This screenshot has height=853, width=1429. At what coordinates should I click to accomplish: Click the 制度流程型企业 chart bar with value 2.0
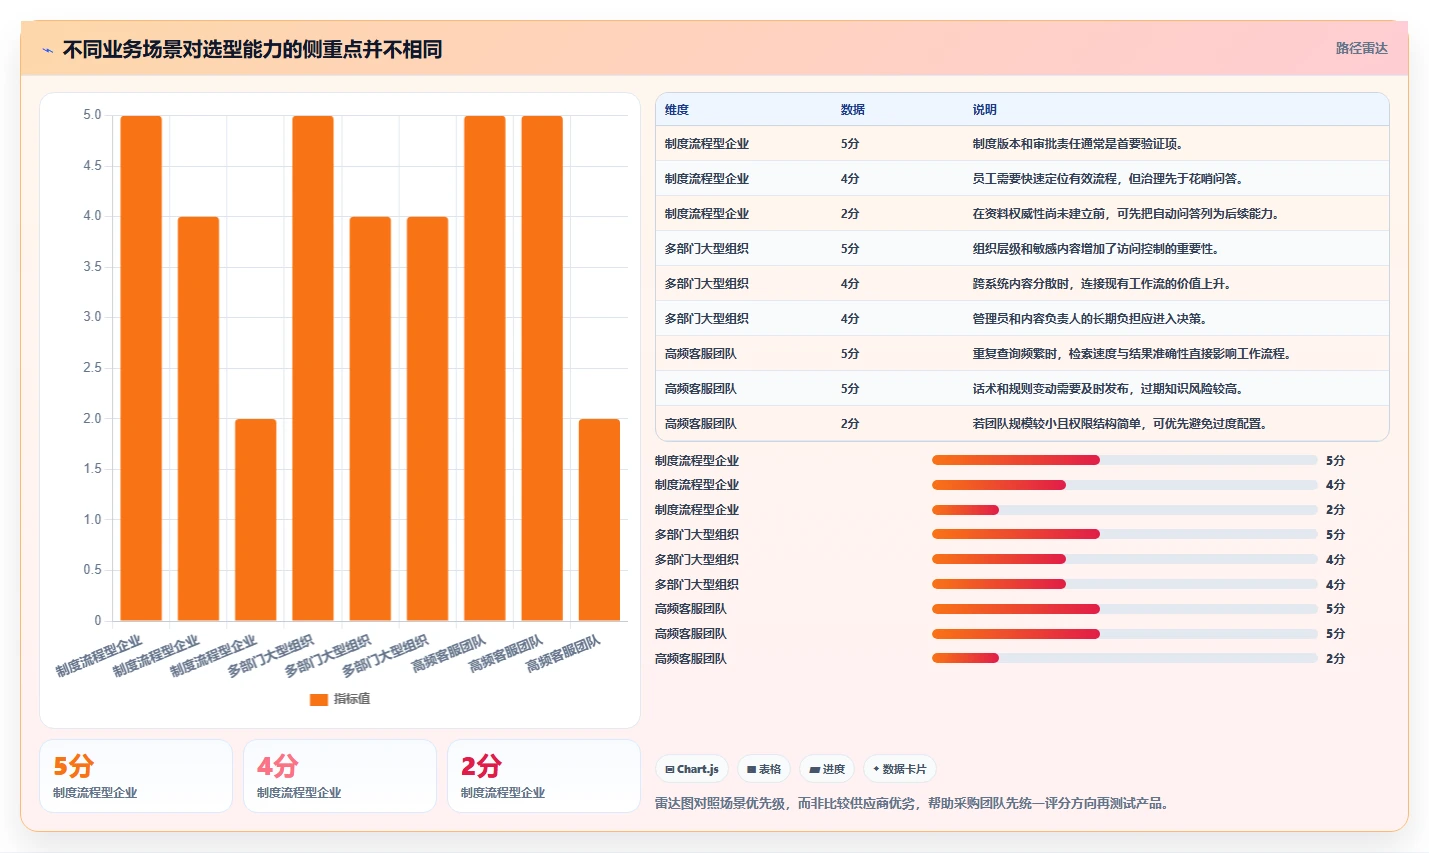256,520
